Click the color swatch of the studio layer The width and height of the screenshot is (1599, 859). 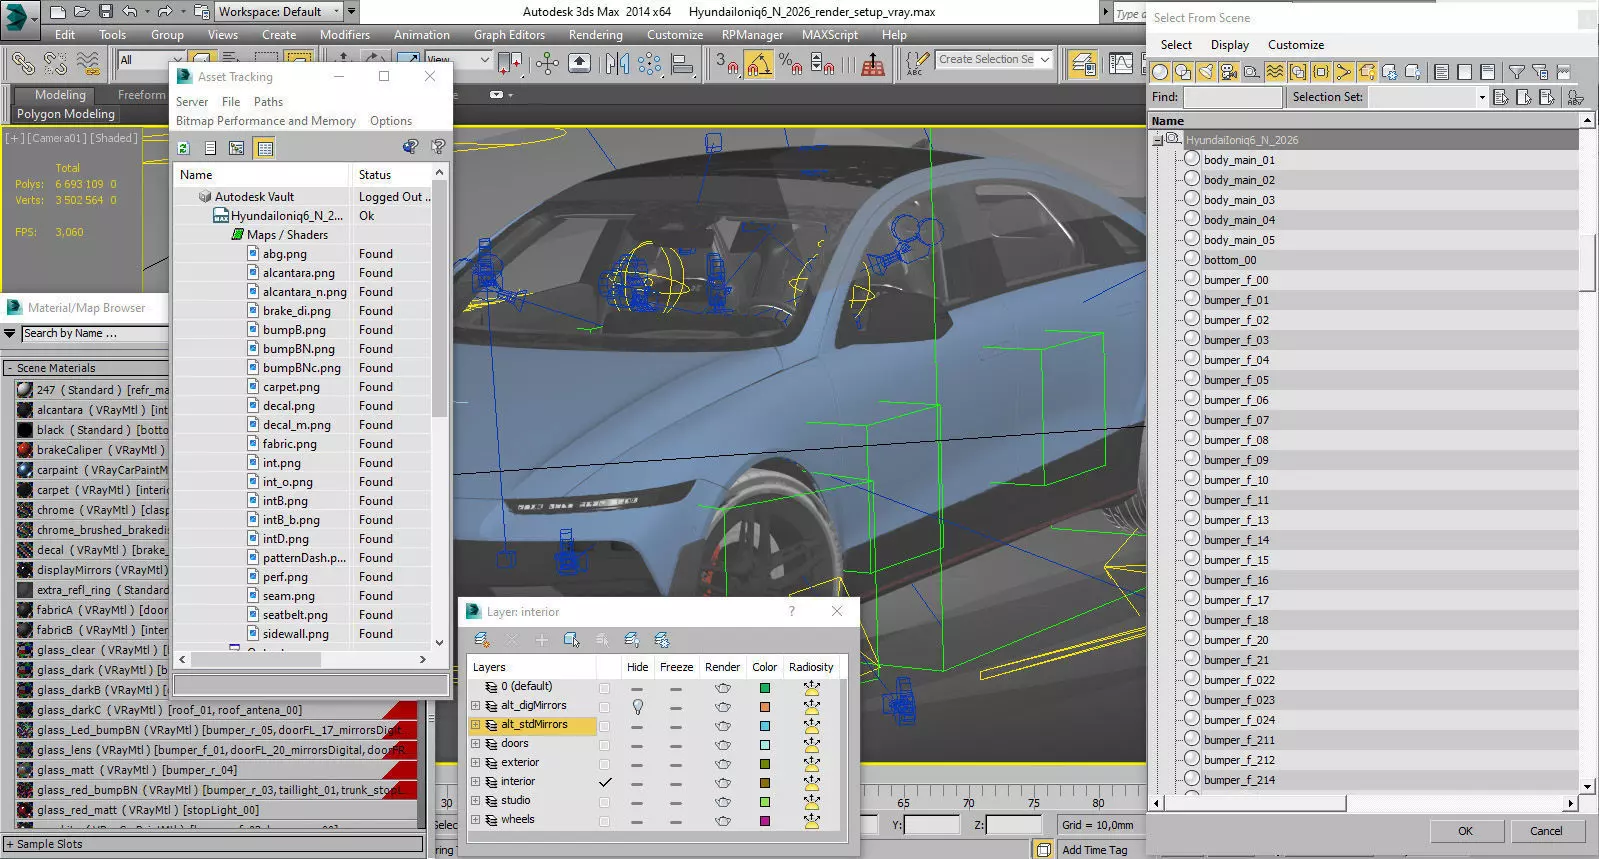(x=765, y=802)
